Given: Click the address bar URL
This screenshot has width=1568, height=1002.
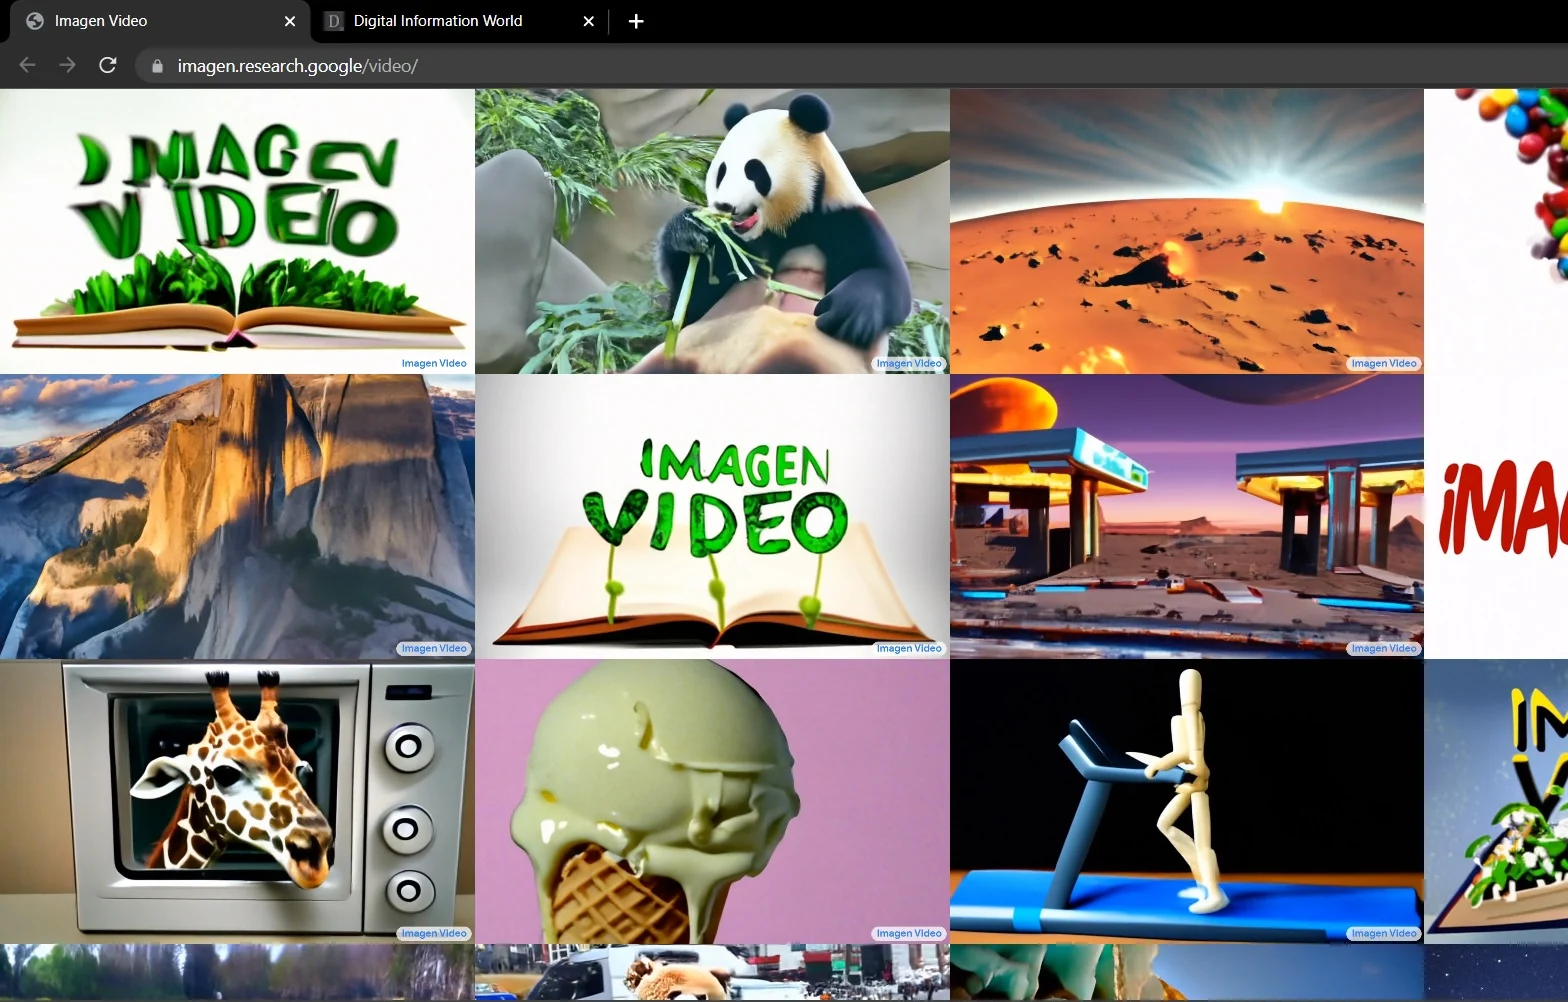Looking at the screenshot, I should coord(297,66).
